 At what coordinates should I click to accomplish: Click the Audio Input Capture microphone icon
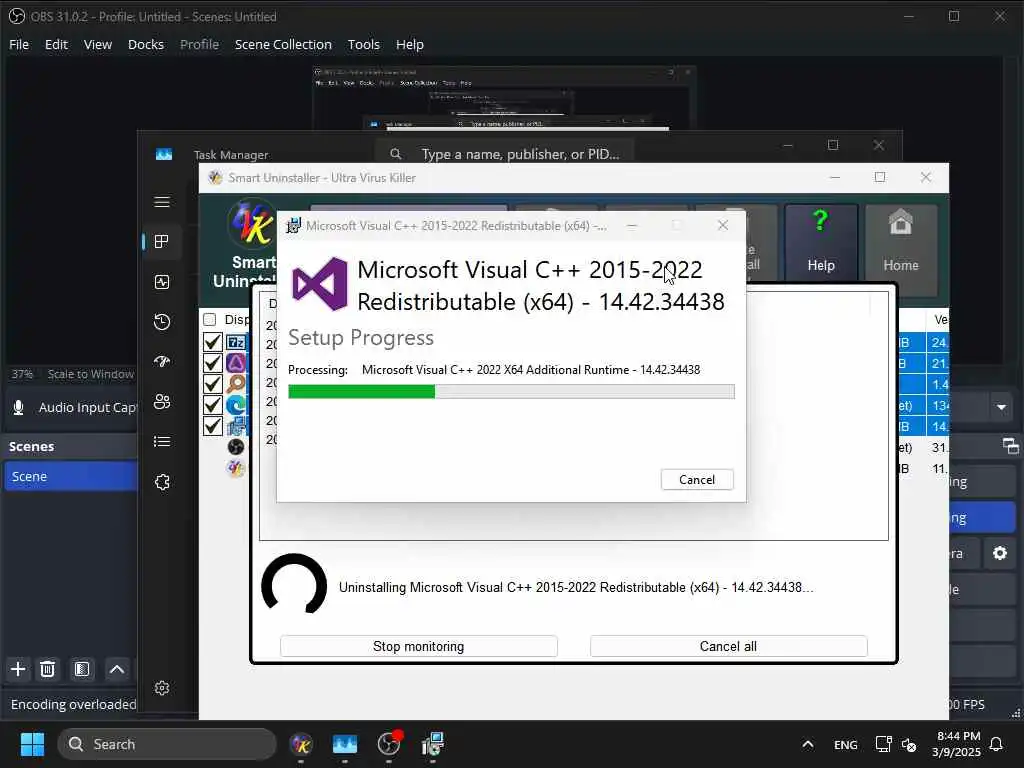[x=19, y=408]
